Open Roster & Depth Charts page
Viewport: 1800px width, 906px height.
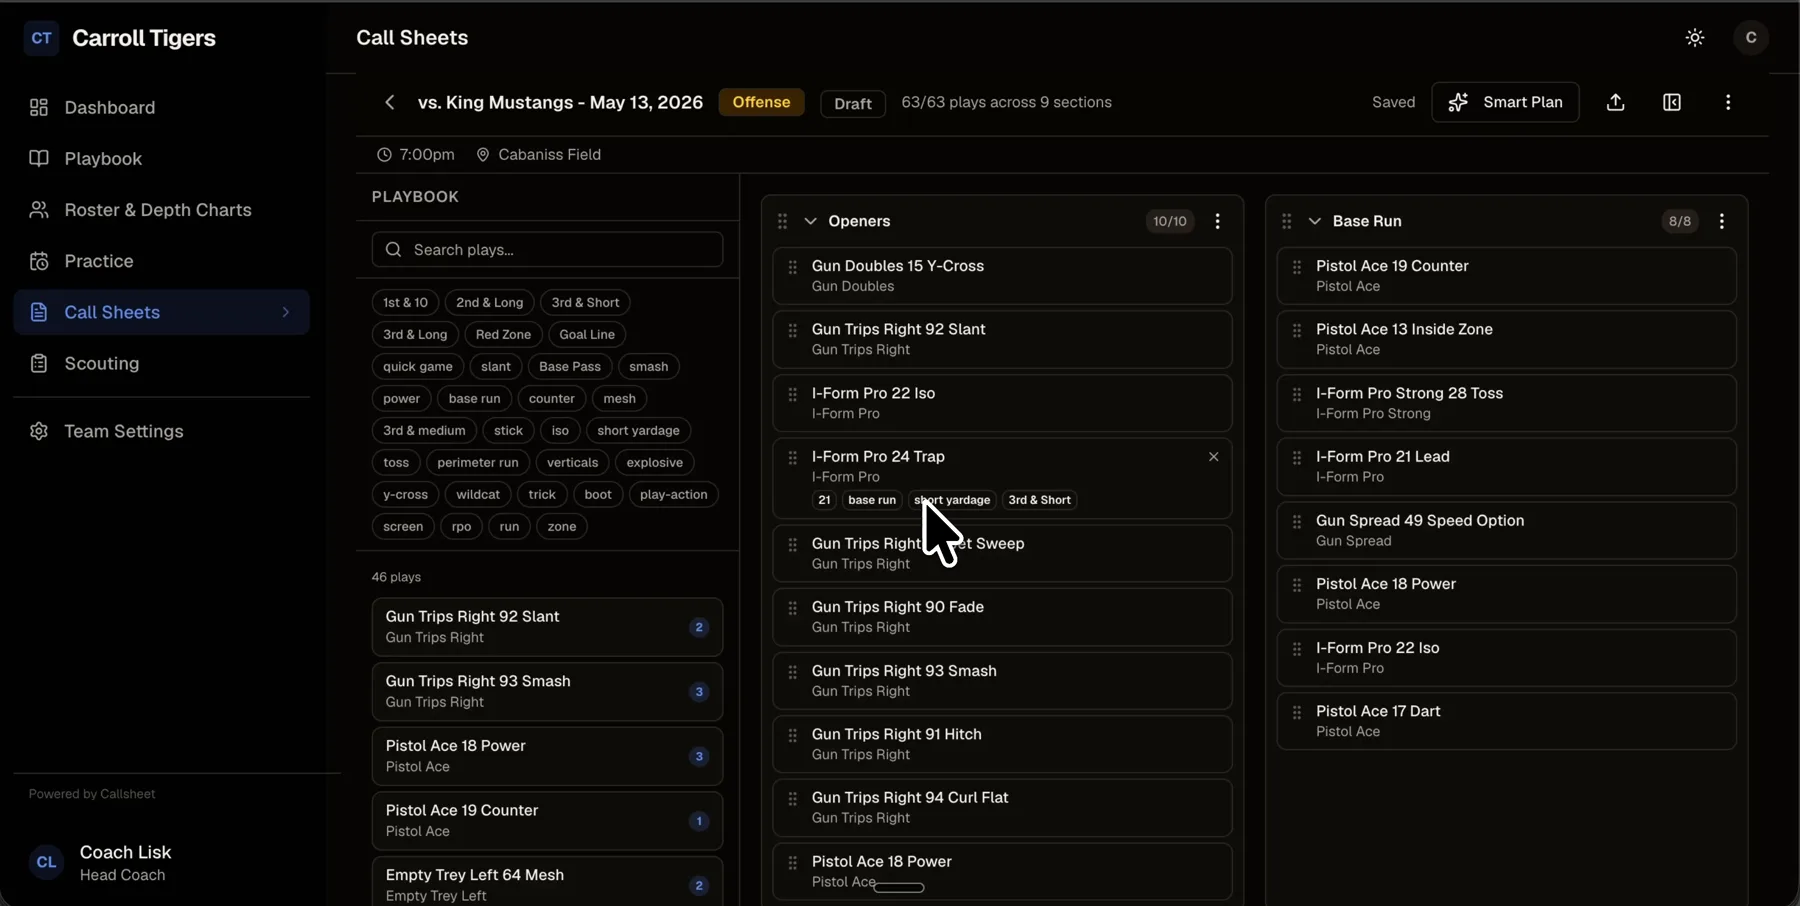(161, 210)
